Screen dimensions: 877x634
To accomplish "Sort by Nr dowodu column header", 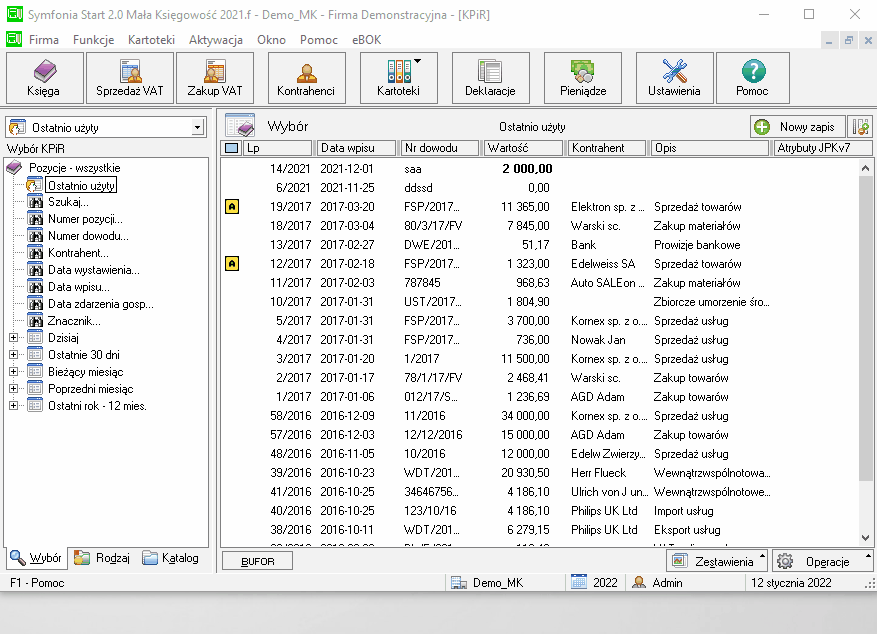I will [x=440, y=148].
